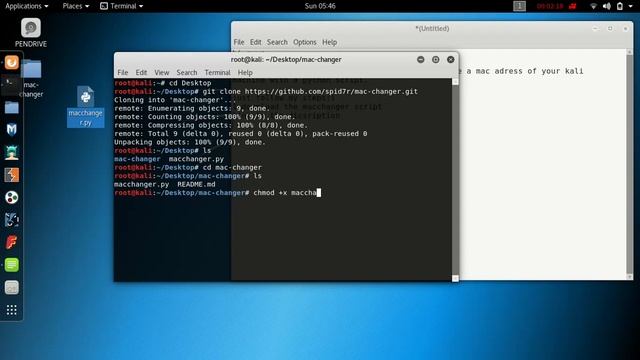The width and height of the screenshot is (640, 360).
Task: Maximize the terminal window
Action: [x=436, y=60]
